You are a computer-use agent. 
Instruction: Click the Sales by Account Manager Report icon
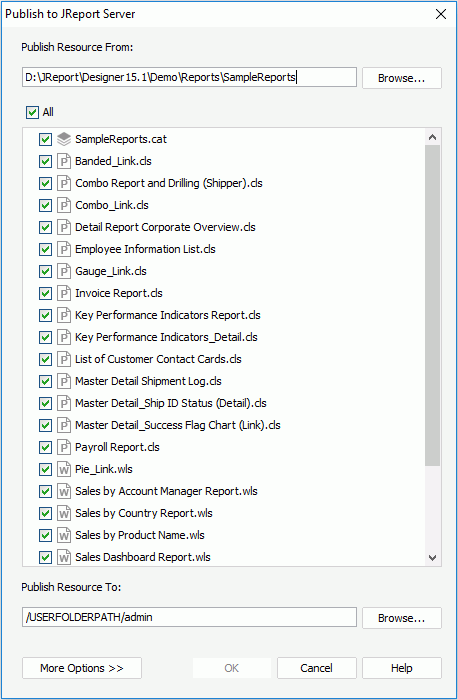click(64, 492)
